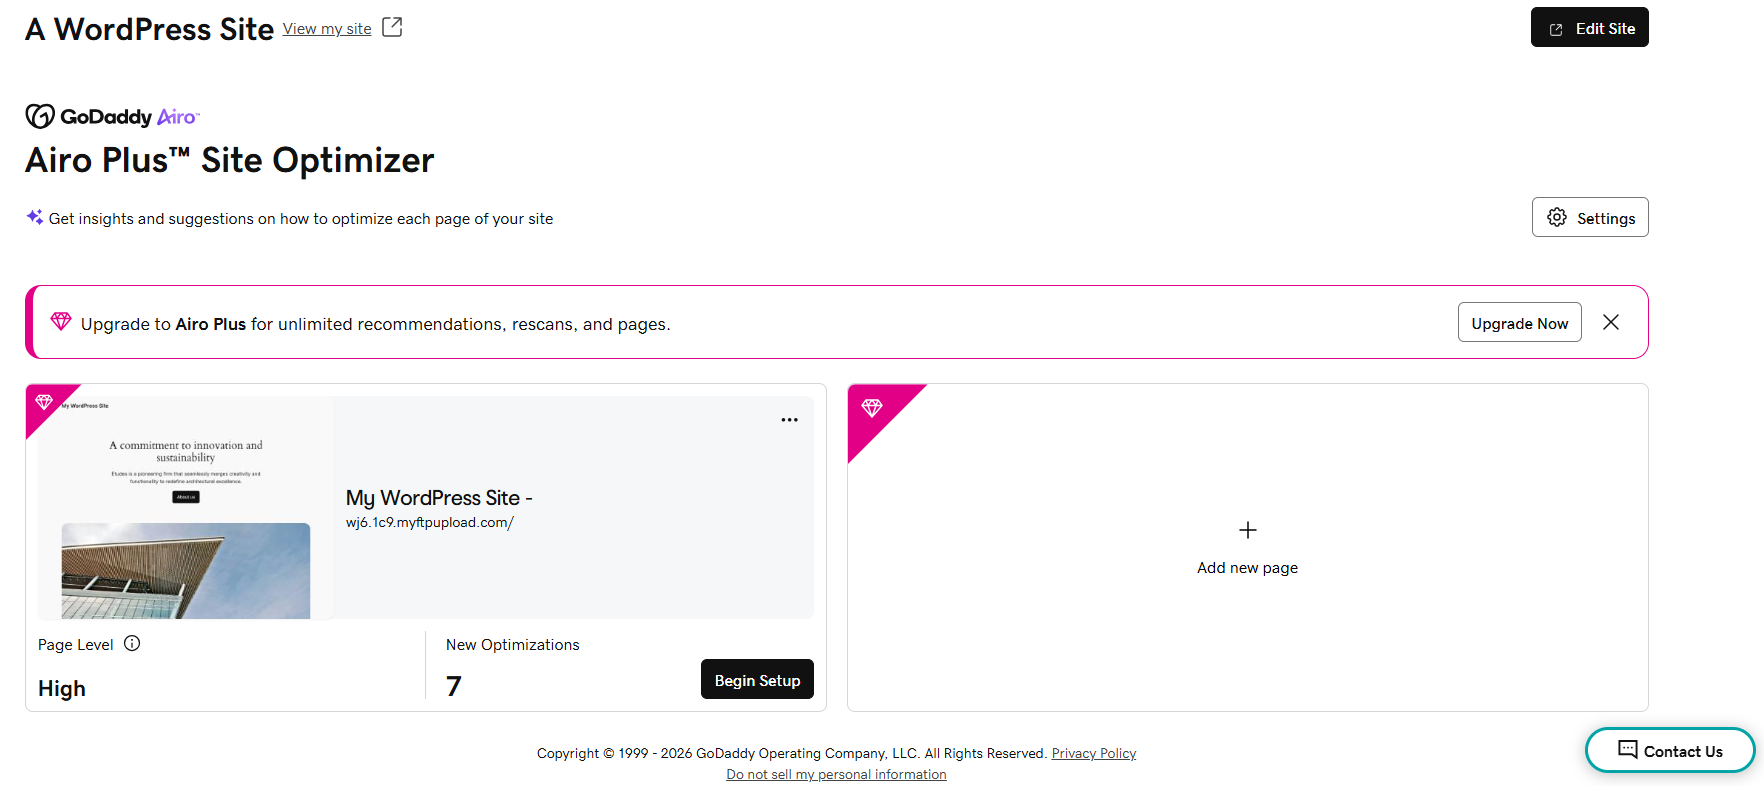
Task: Open the site preview thumbnail
Action: [x=186, y=508]
